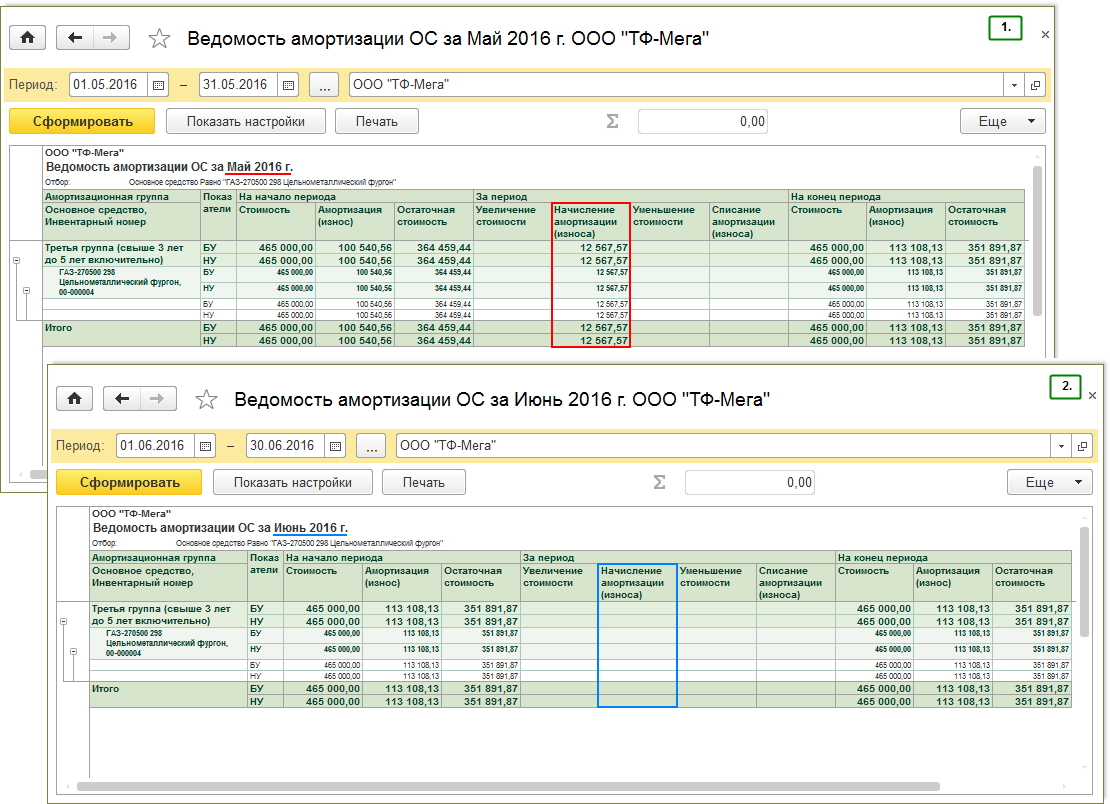Click forward arrow in June report window
1110x804 pixels.
pyautogui.click(x=156, y=399)
